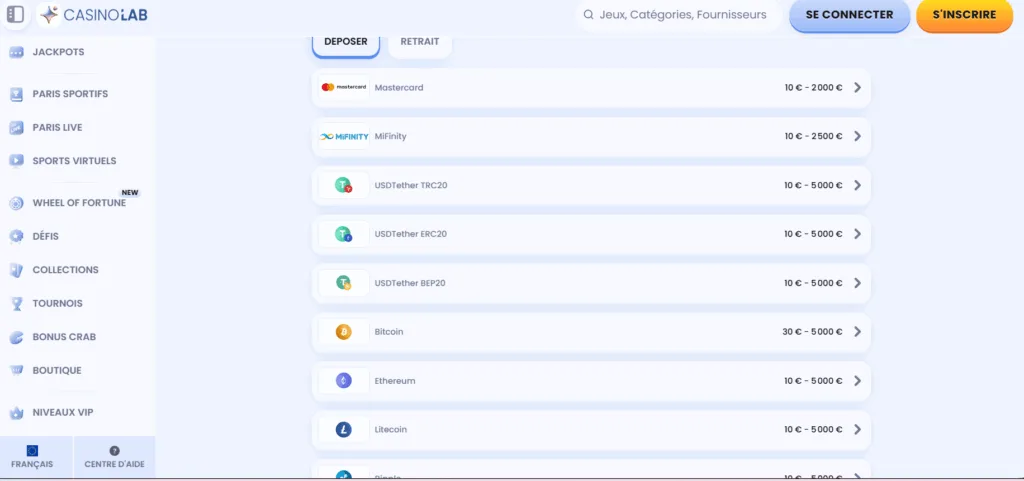Open the Jackpots sidebar icon
The image size is (1024, 481).
[x=16, y=52]
